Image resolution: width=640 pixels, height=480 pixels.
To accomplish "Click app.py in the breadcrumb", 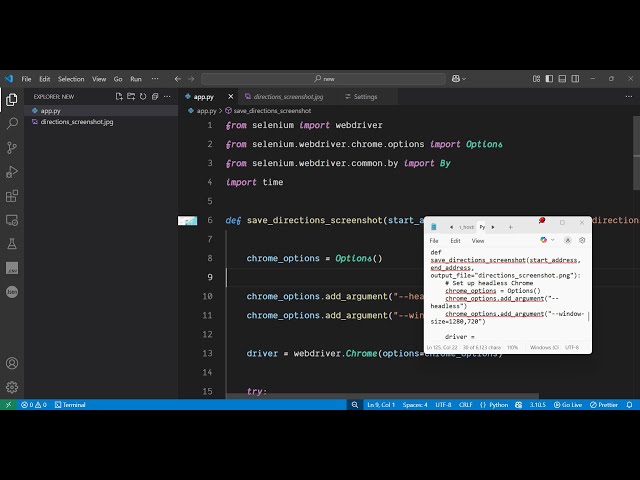I will click(x=207, y=111).
